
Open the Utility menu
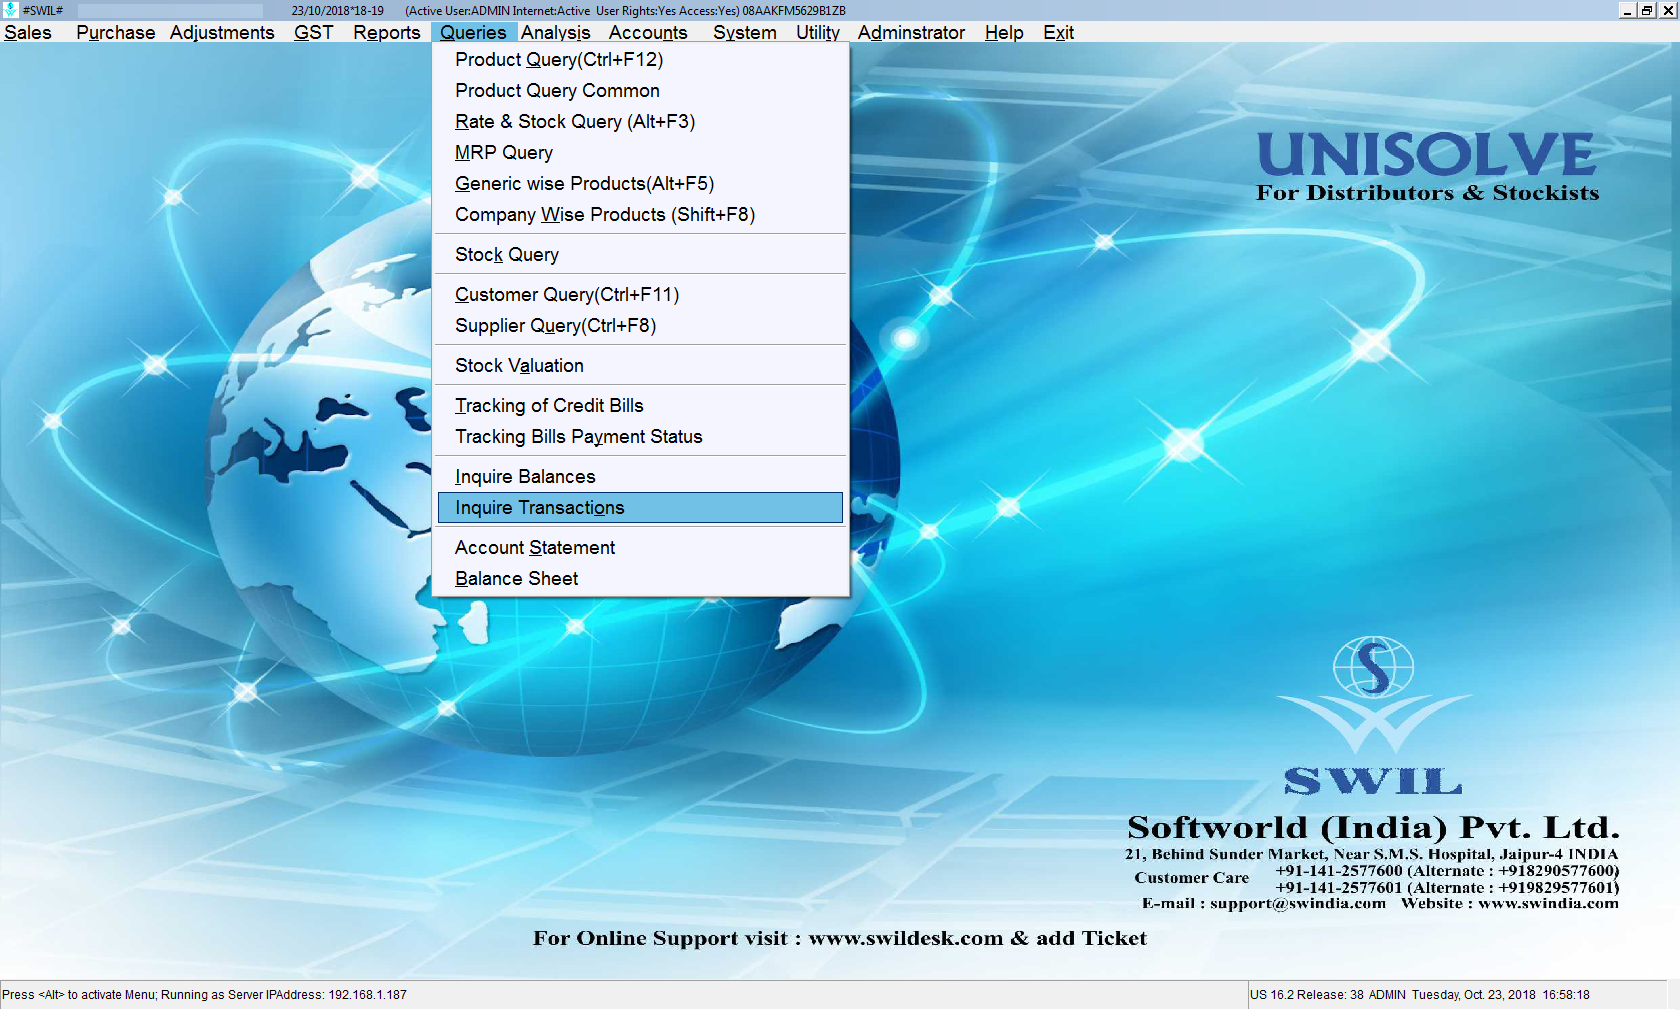(x=817, y=33)
